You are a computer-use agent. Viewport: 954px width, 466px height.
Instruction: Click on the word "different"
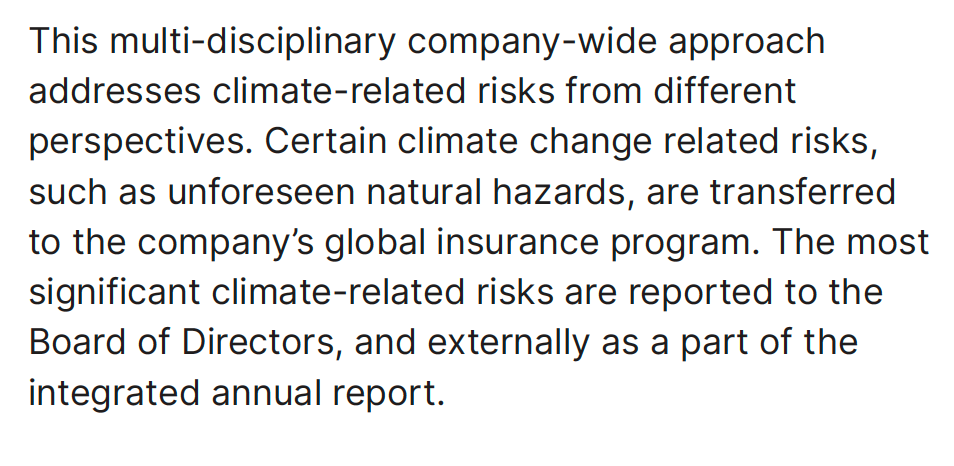(x=726, y=91)
